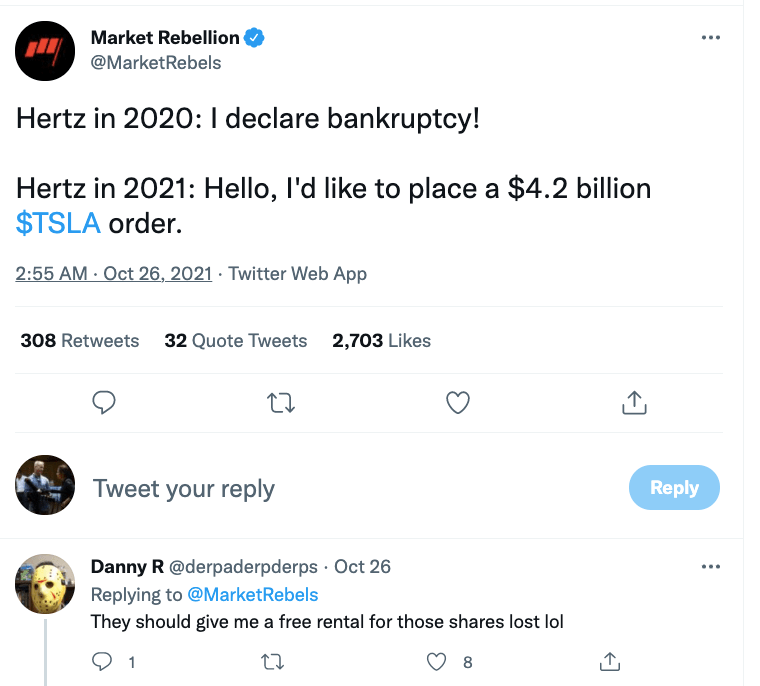Like the Market Rebellion tweet
760x686 pixels.
(457, 402)
